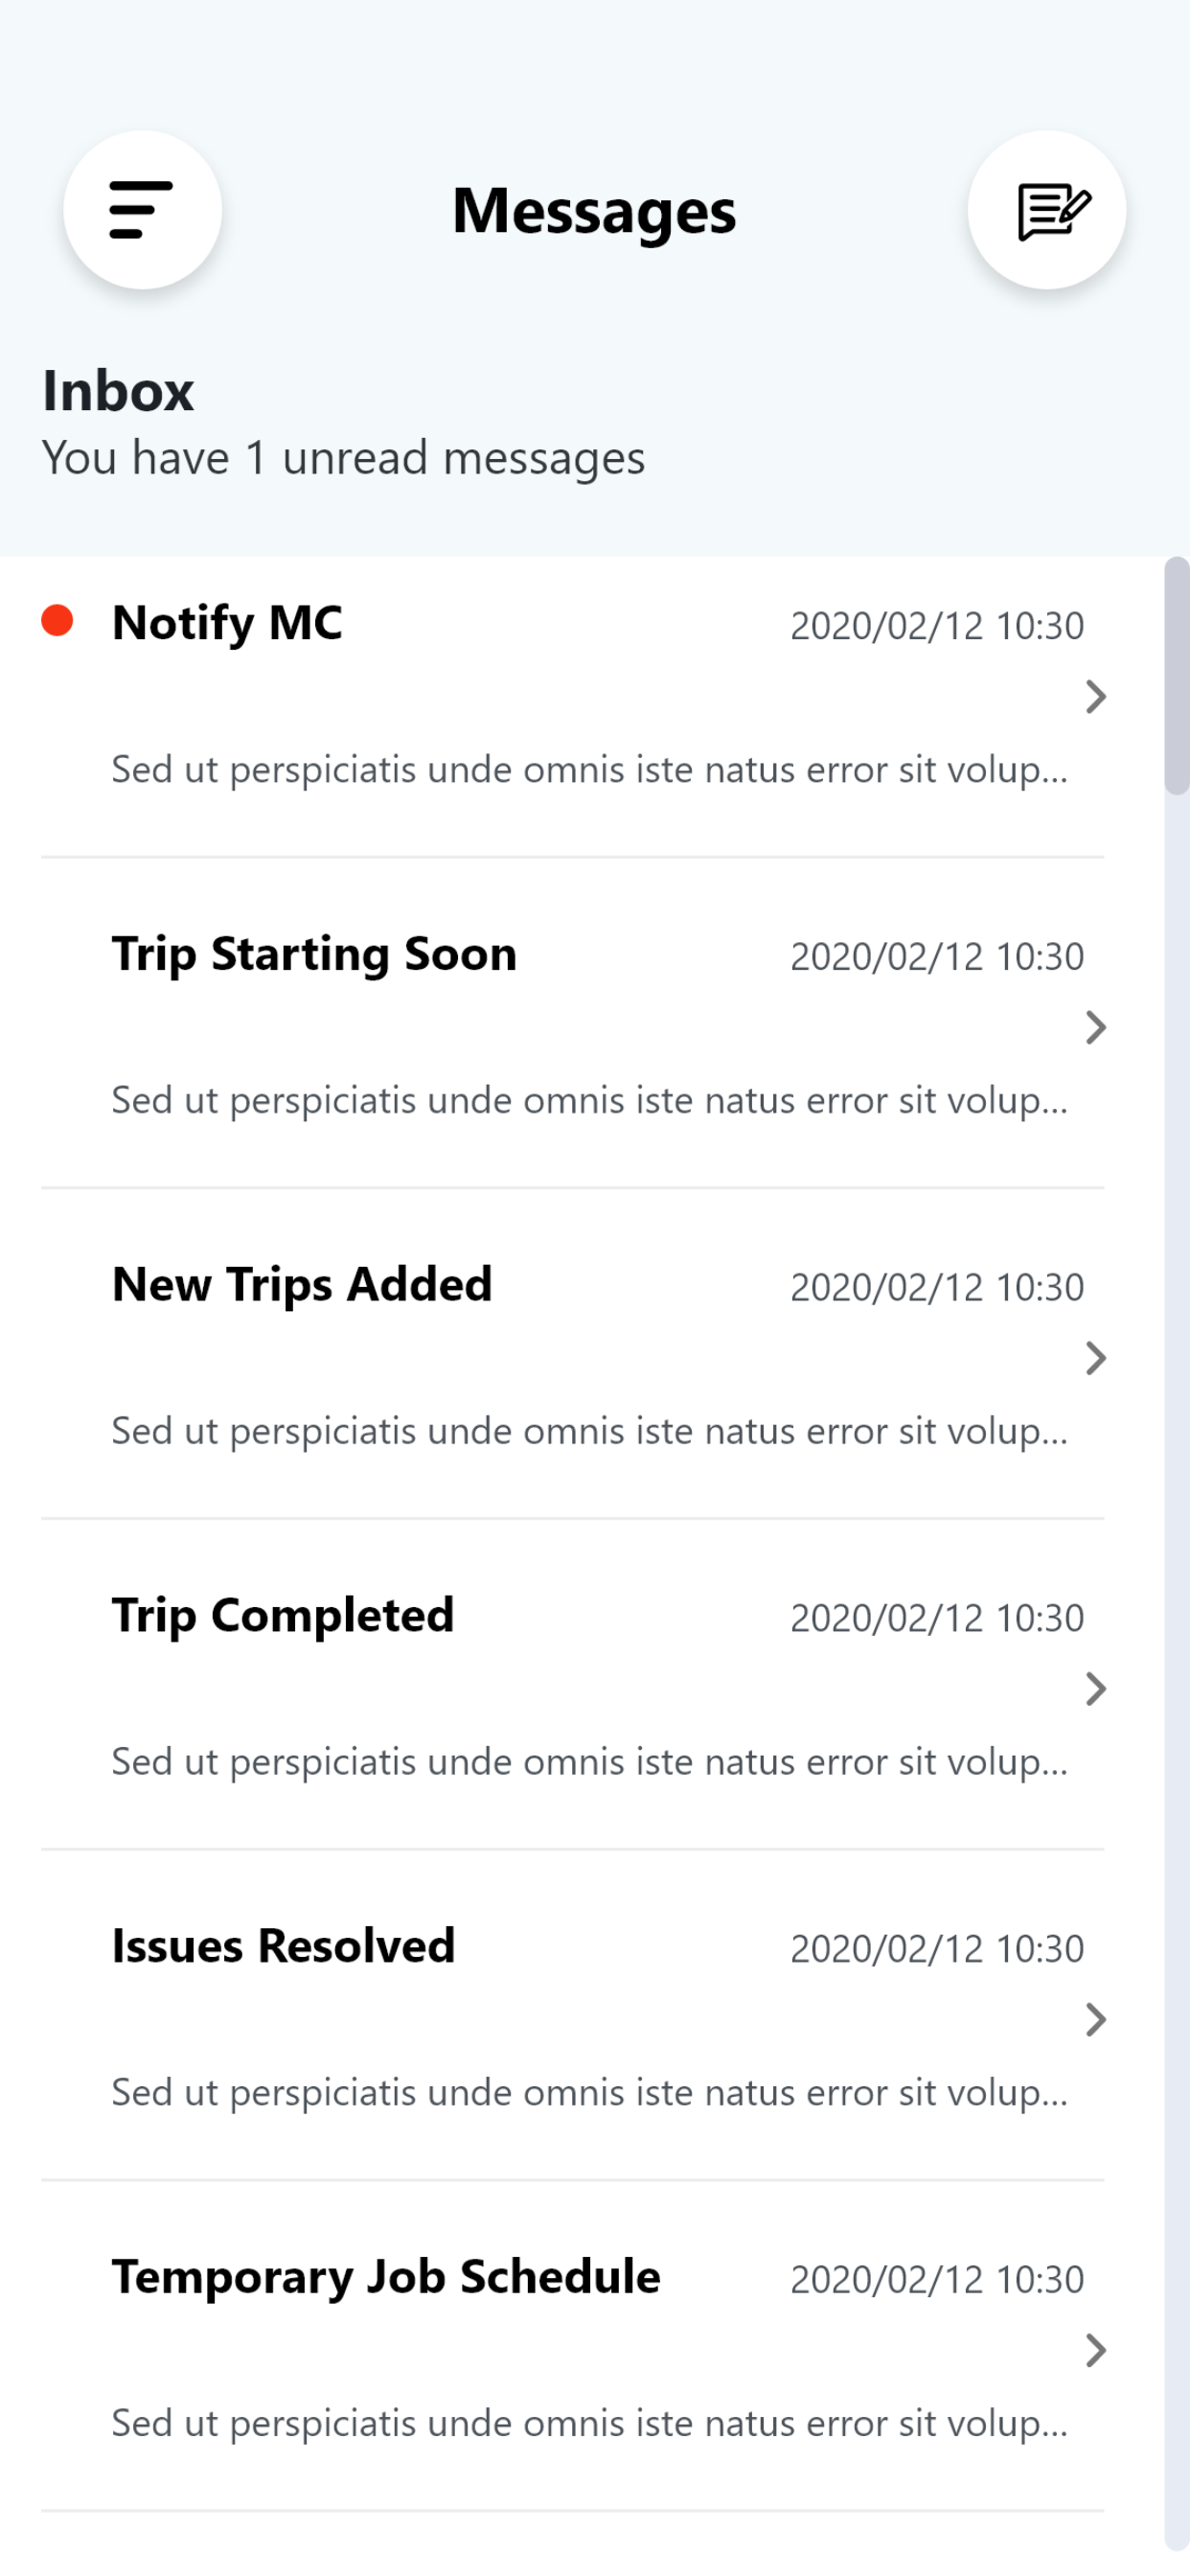1190x2576 pixels.
Task: Click the Issues Resolved preview text
Action: 590,2093
